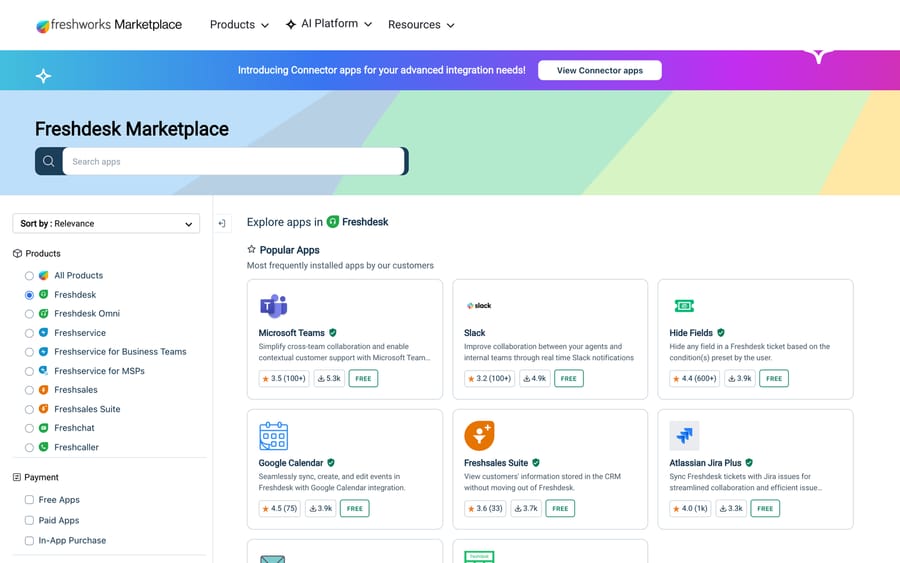Screen dimensions: 900x563
Task: Click the Hide Fields 4.4 rating badge
Action: 695,378
